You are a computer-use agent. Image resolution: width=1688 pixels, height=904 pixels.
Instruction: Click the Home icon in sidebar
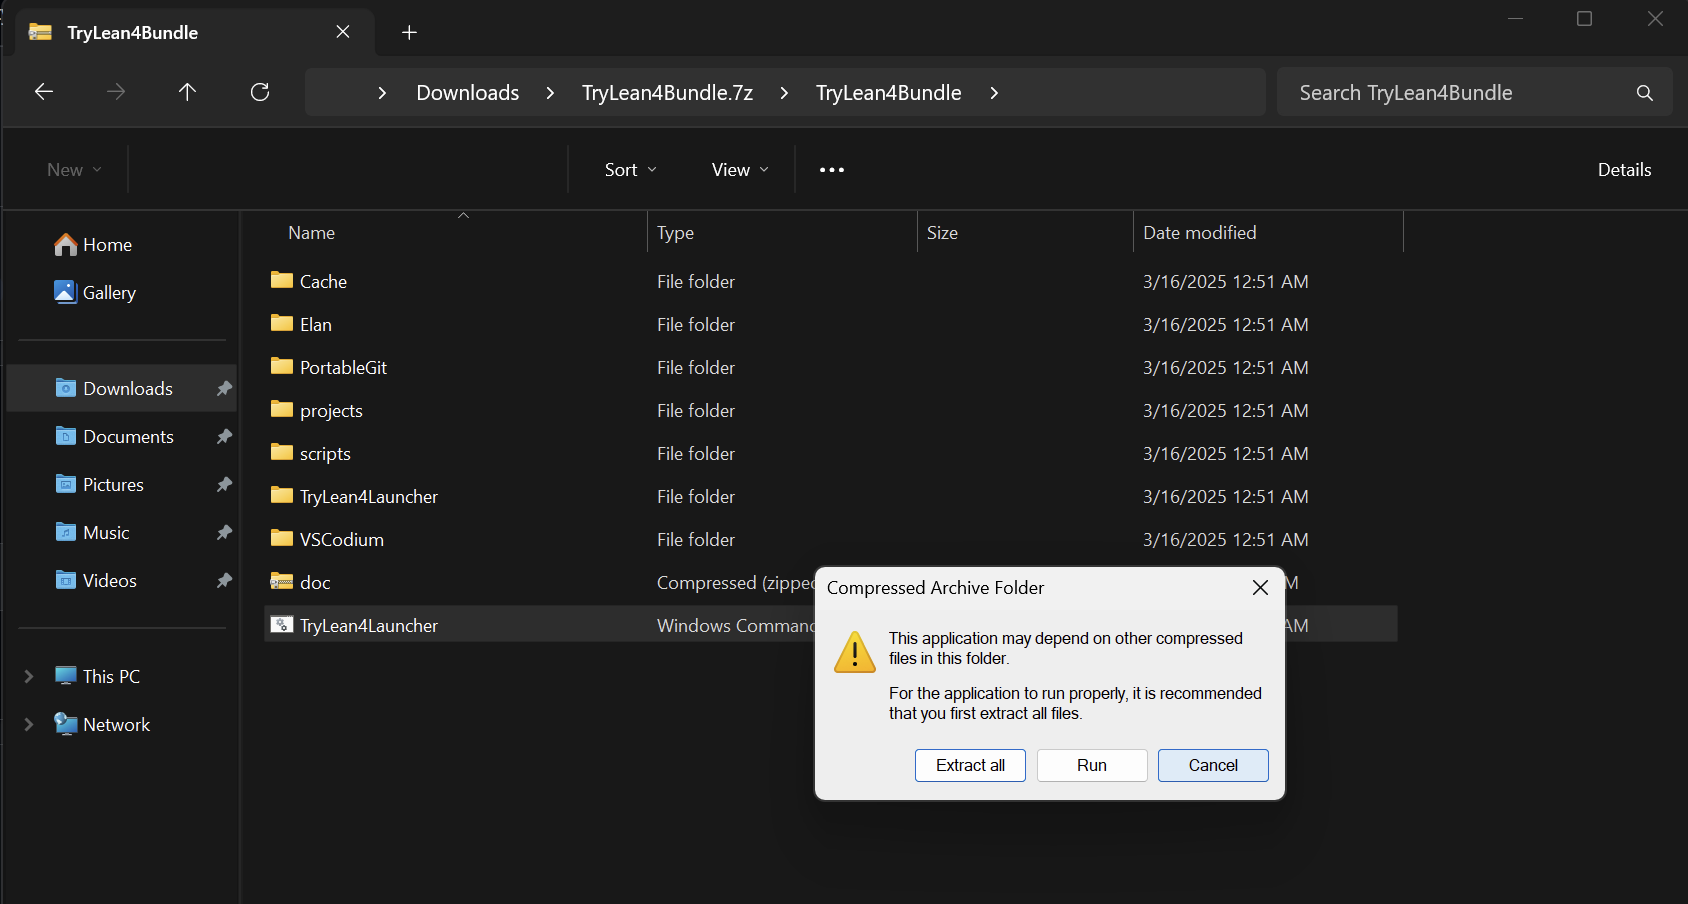pyautogui.click(x=66, y=244)
